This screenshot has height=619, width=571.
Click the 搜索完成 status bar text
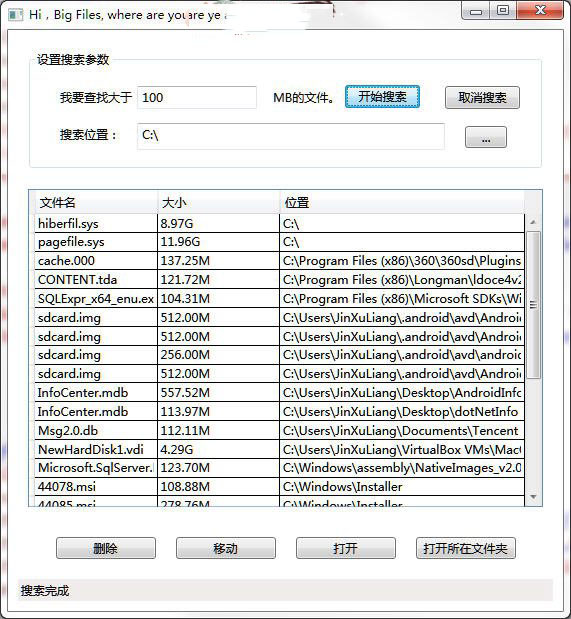point(45,591)
